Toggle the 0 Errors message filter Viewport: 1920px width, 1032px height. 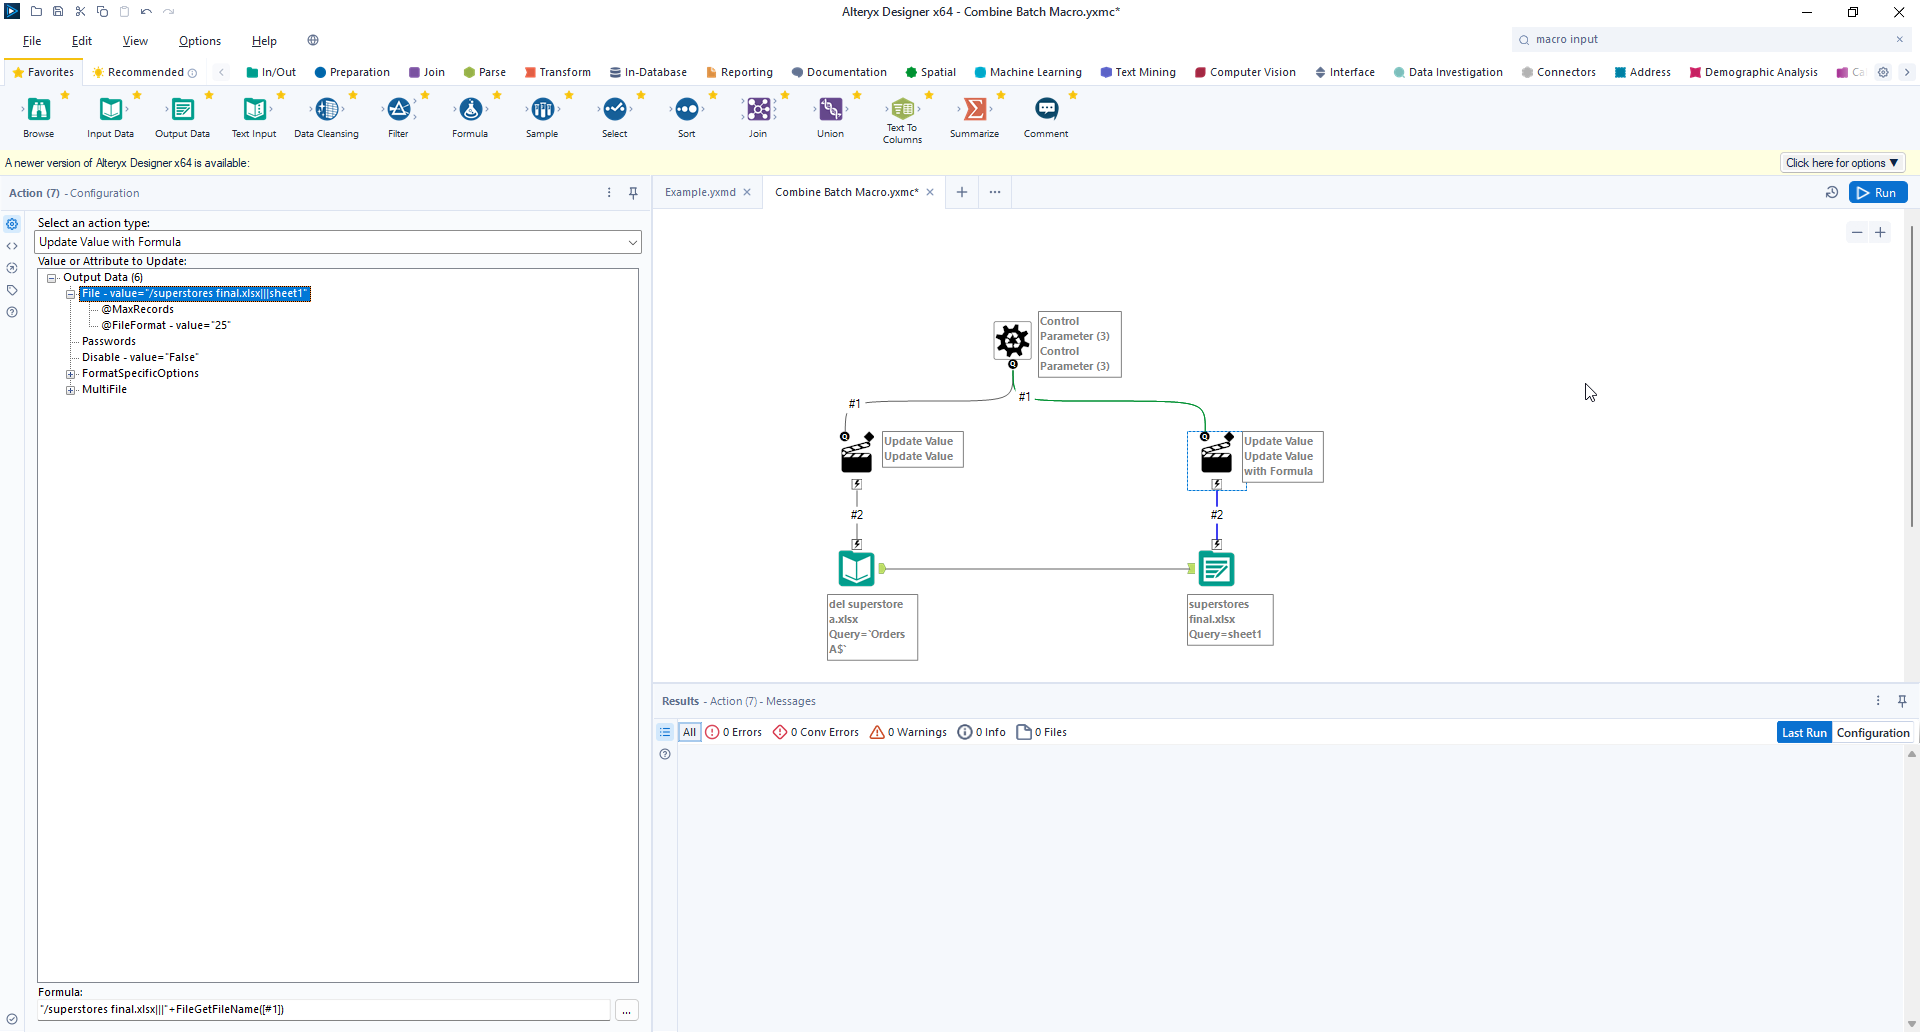(734, 732)
